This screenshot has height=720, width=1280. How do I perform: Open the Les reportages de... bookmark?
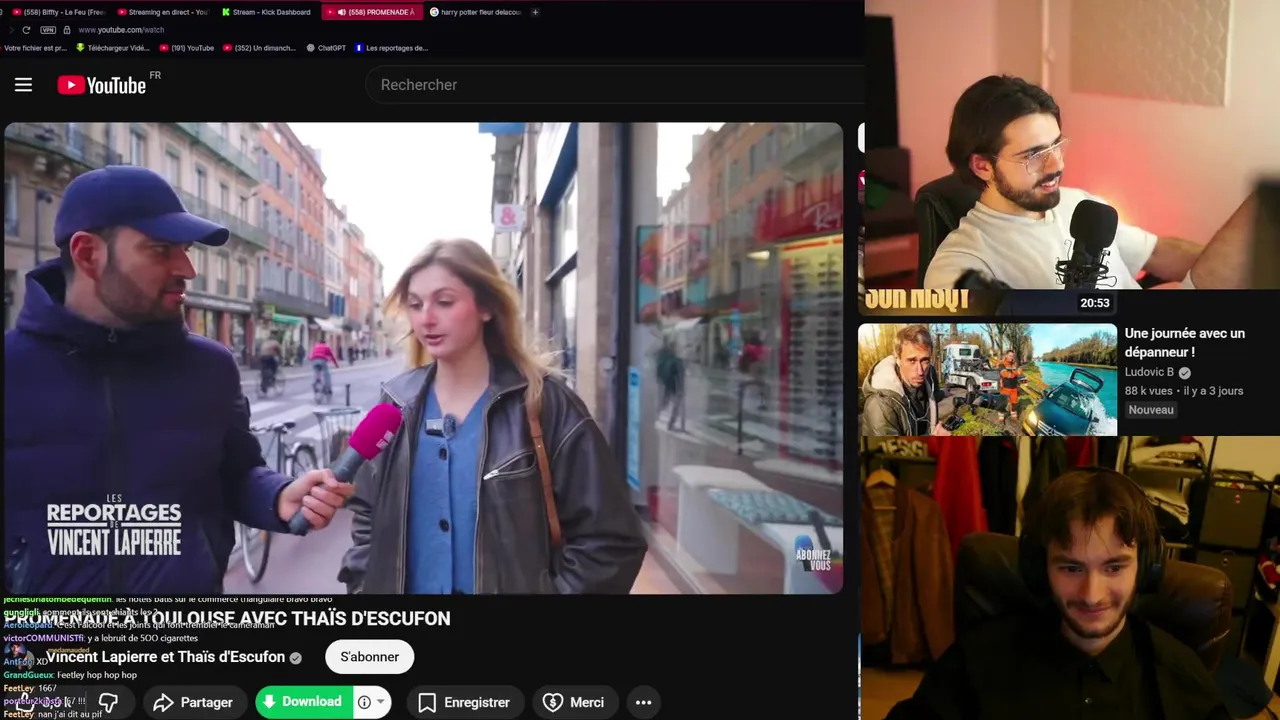[391, 48]
